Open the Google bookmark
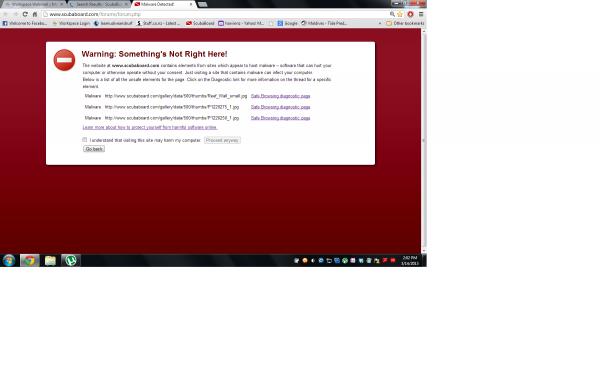The height and width of the screenshot is (377, 600). (287, 23)
